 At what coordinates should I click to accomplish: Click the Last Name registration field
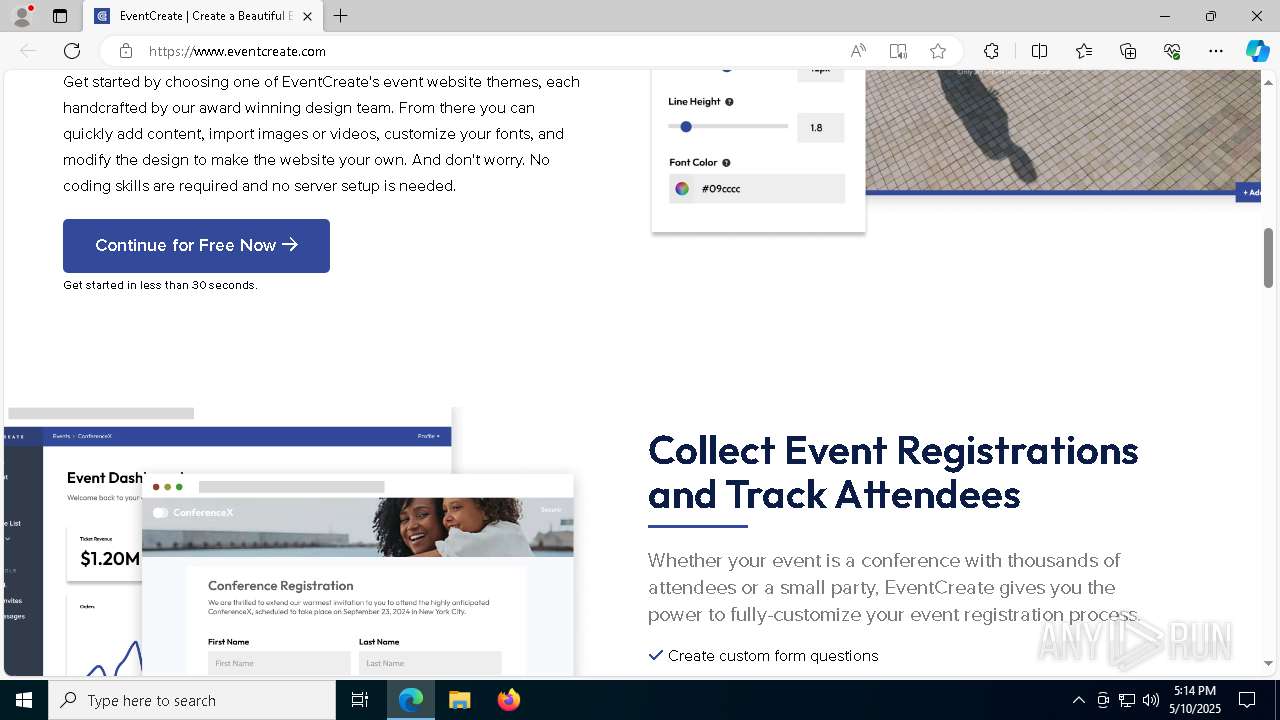pos(430,663)
